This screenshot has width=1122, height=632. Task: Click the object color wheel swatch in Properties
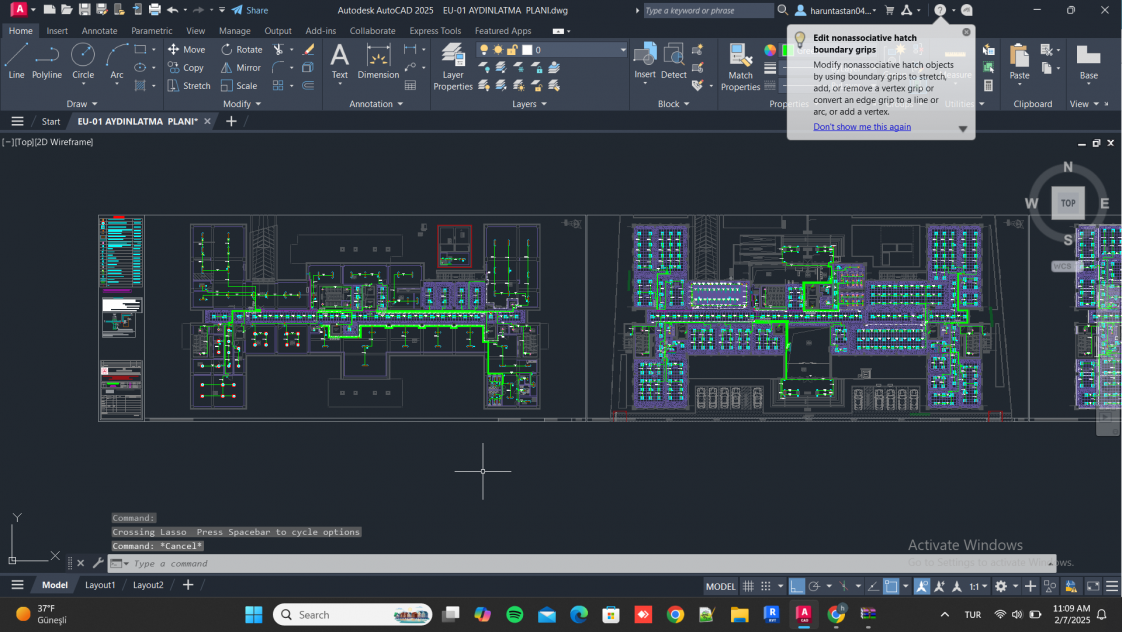(x=770, y=49)
